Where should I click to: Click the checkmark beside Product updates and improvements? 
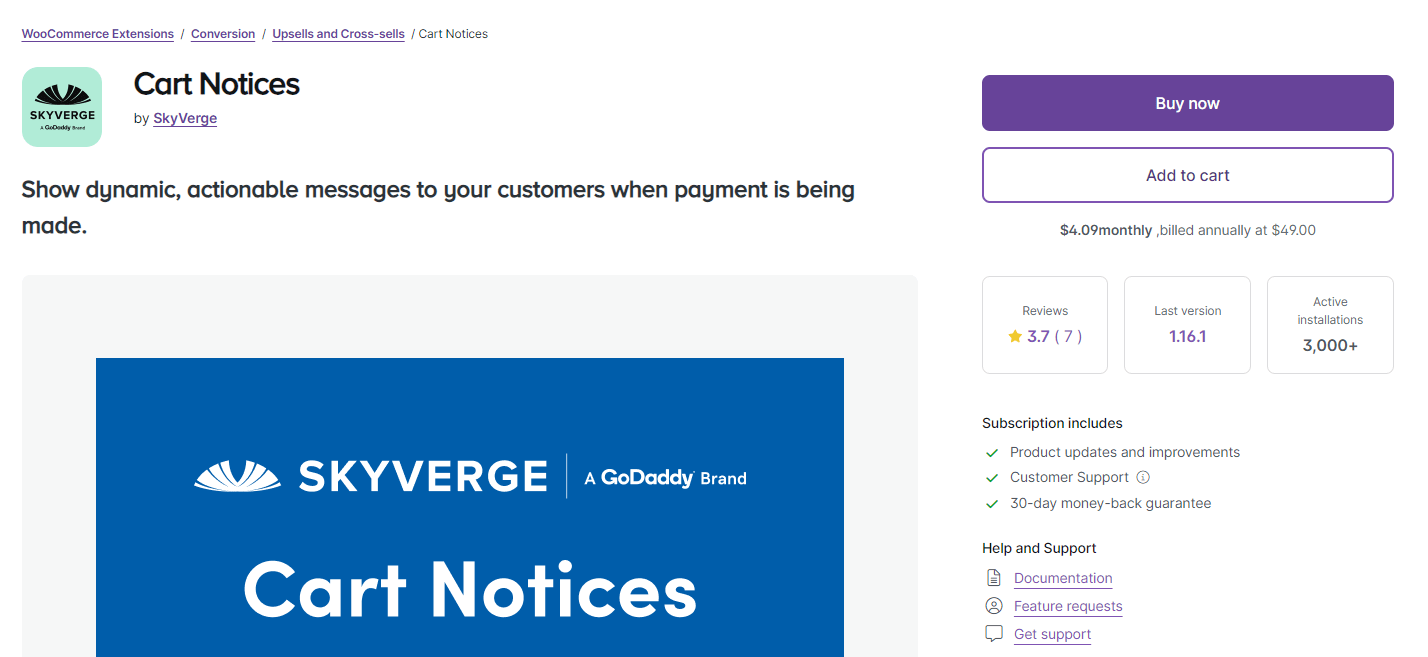[991, 452]
